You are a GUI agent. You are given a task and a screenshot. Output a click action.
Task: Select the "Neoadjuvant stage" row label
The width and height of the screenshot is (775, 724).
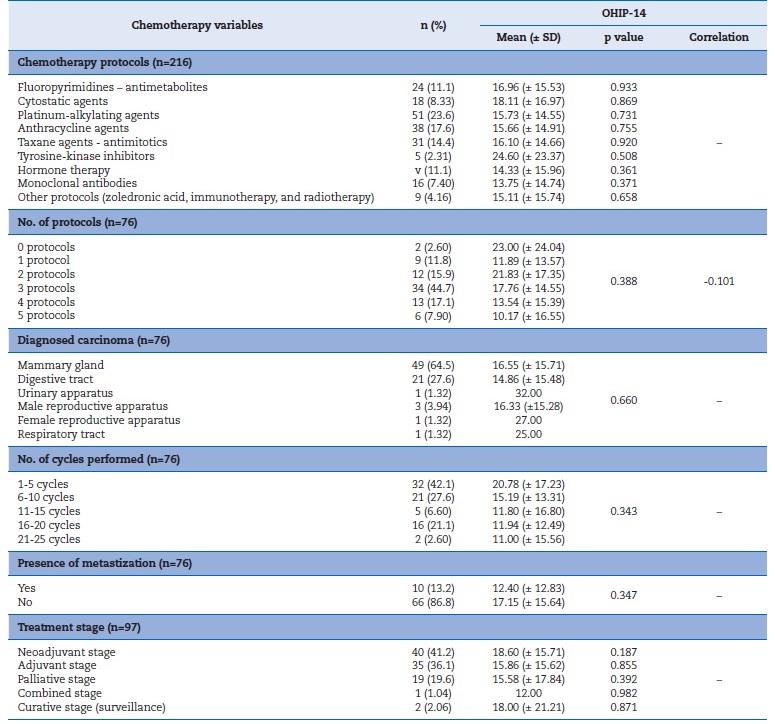[68, 651]
